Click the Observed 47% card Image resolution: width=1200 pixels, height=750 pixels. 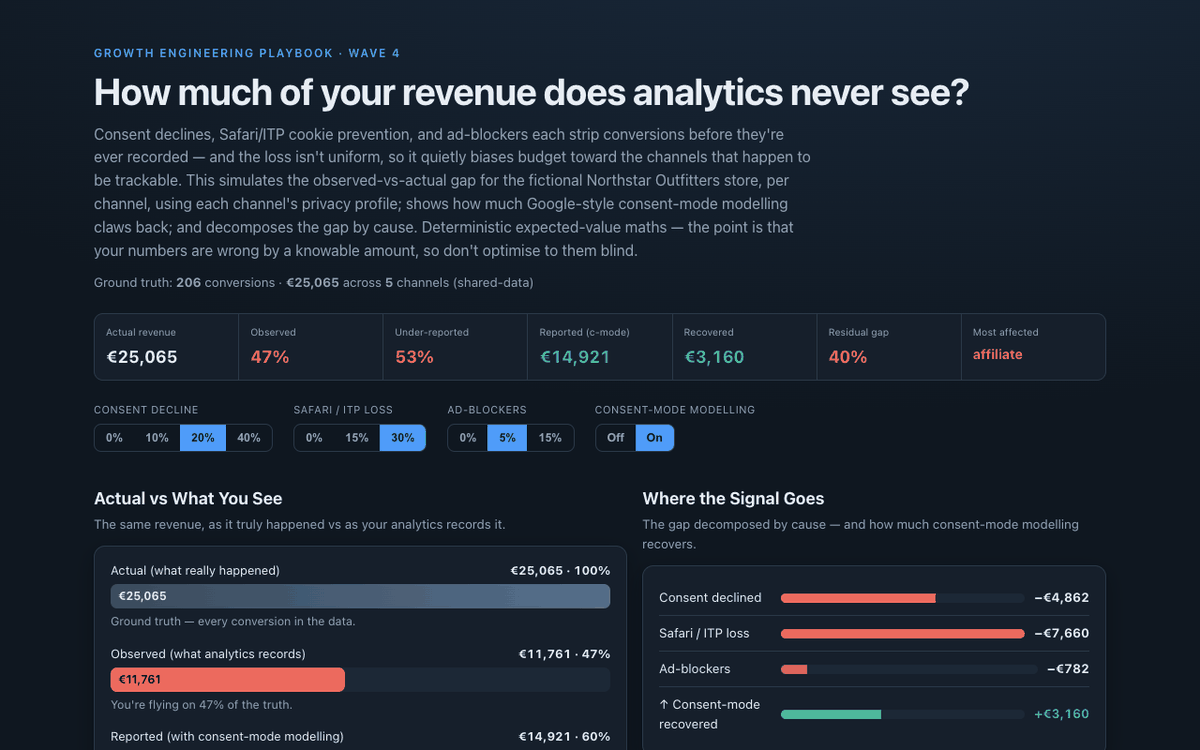coord(311,347)
